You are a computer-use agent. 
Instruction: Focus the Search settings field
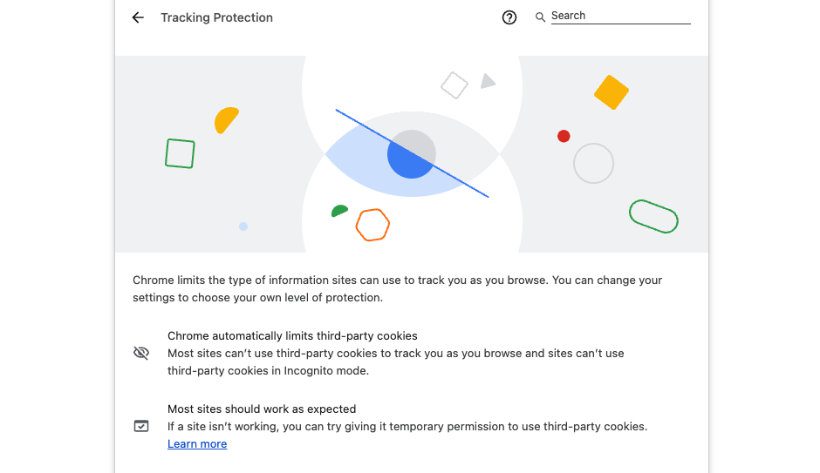[x=620, y=16]
